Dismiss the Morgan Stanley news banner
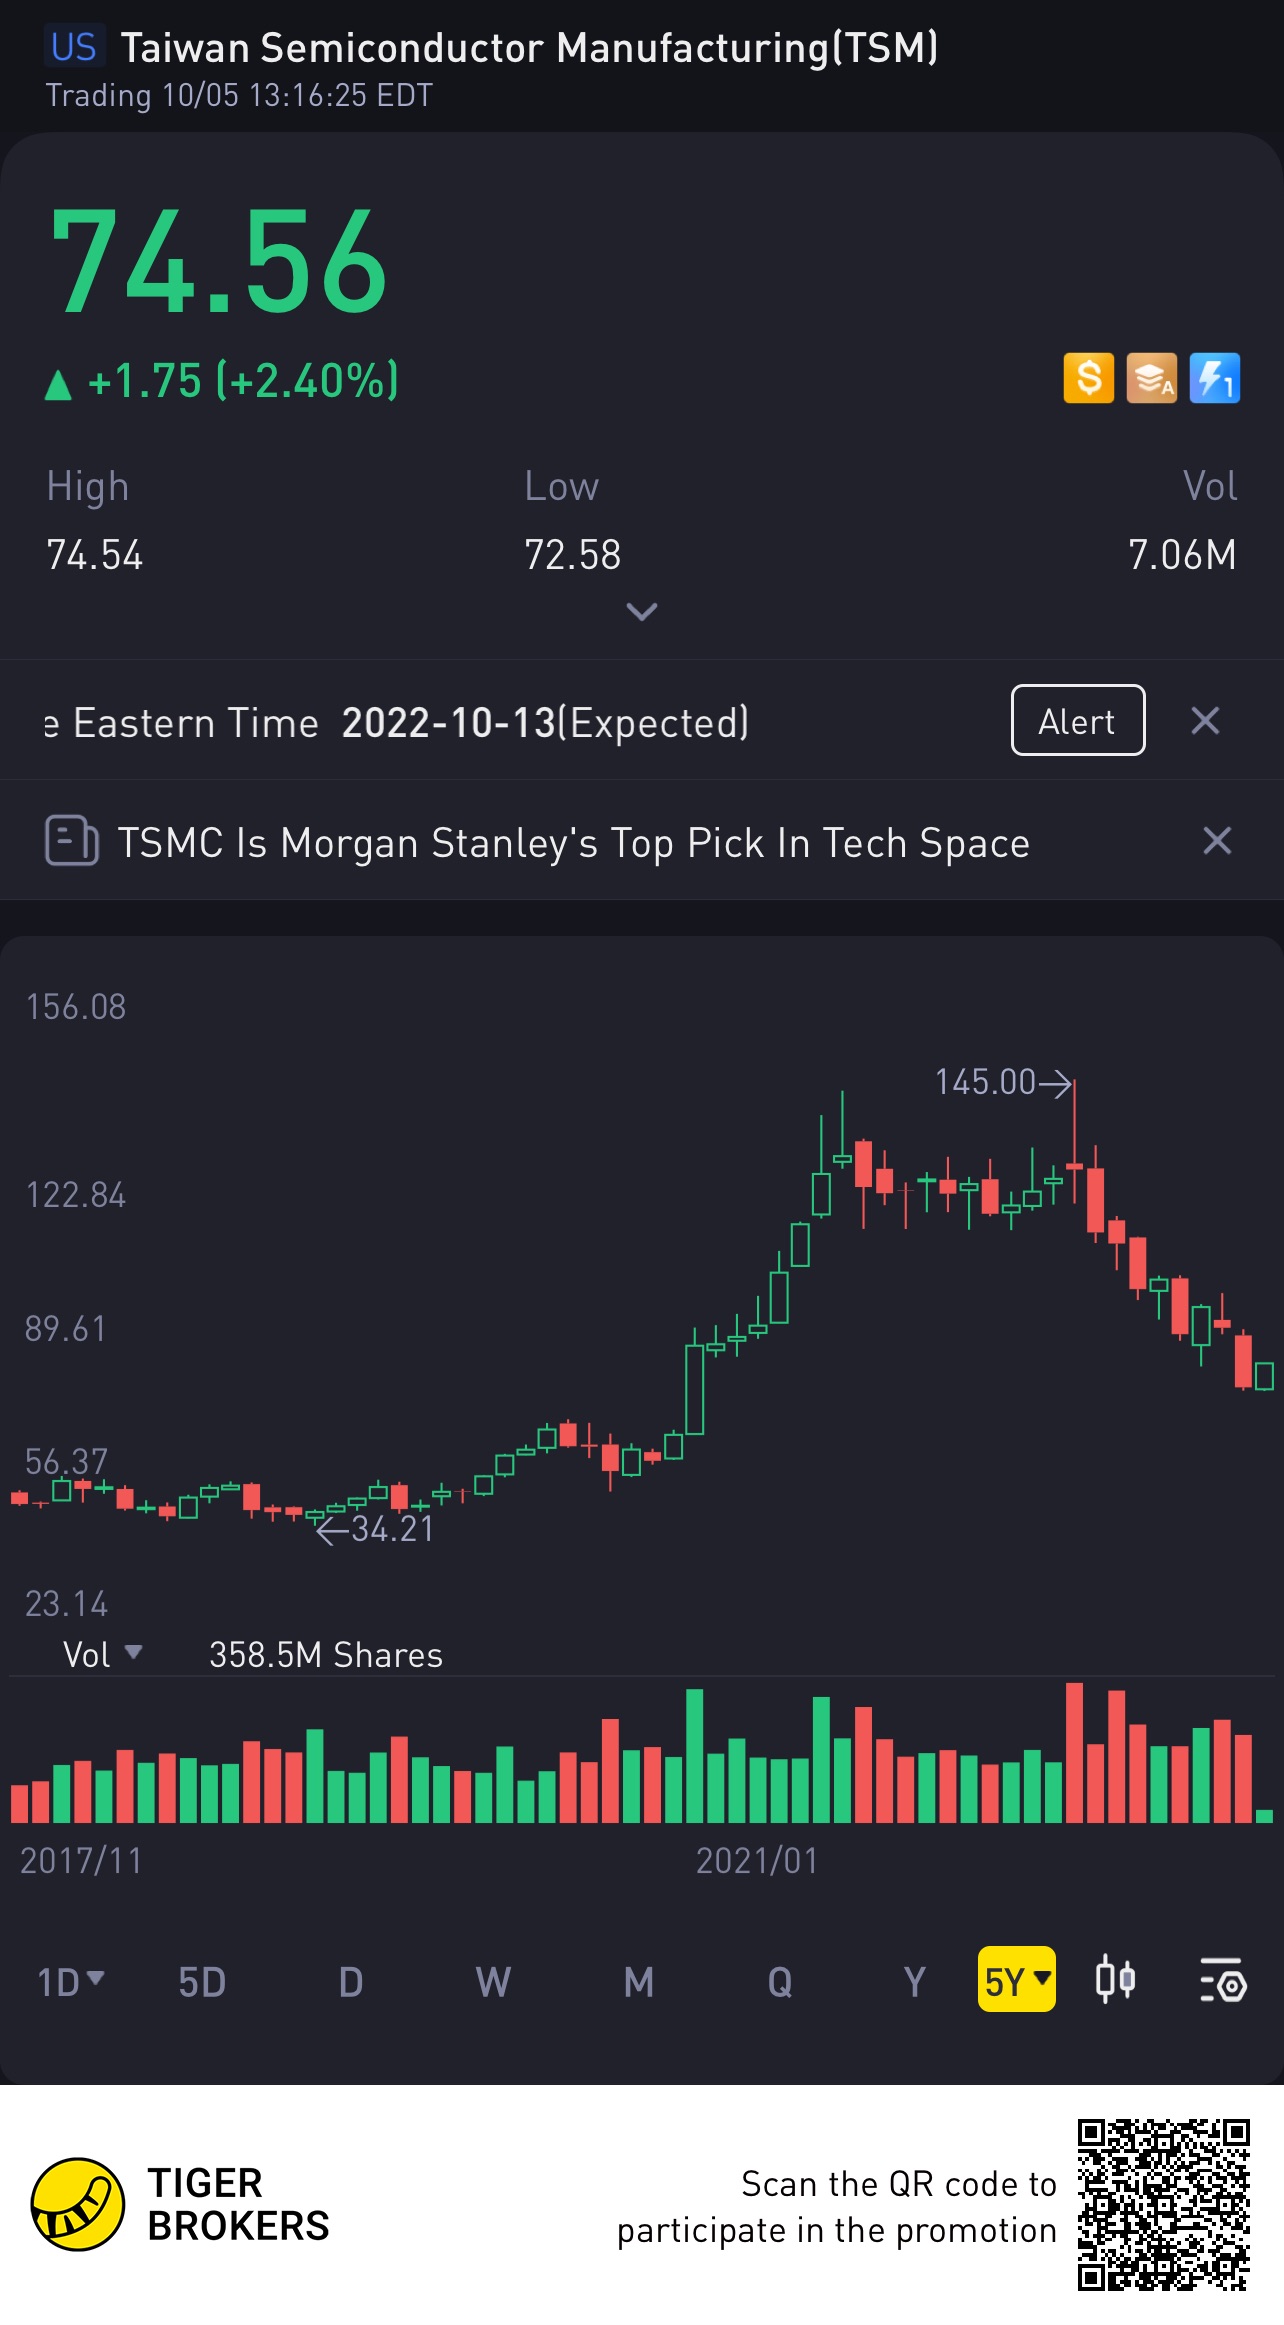The width and height of the screenshot is (1284, 2325). click(1216, 841)
